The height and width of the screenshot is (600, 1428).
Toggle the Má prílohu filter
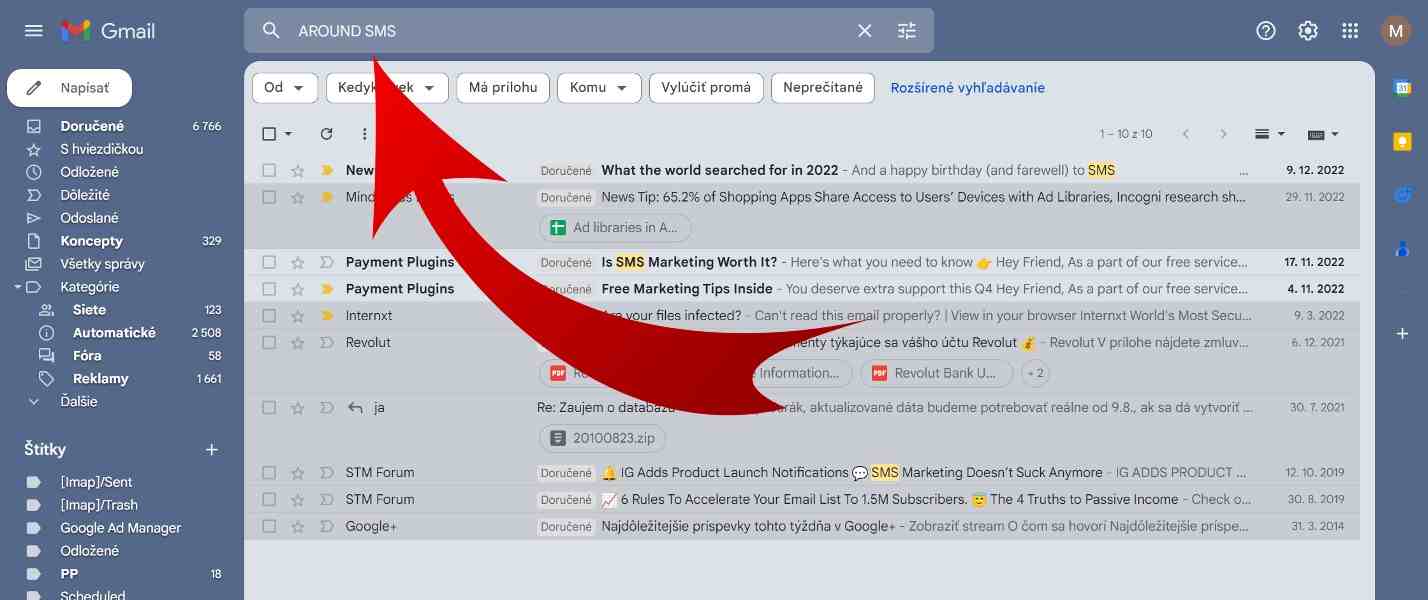pyautogui.click(x=503, y=88)
